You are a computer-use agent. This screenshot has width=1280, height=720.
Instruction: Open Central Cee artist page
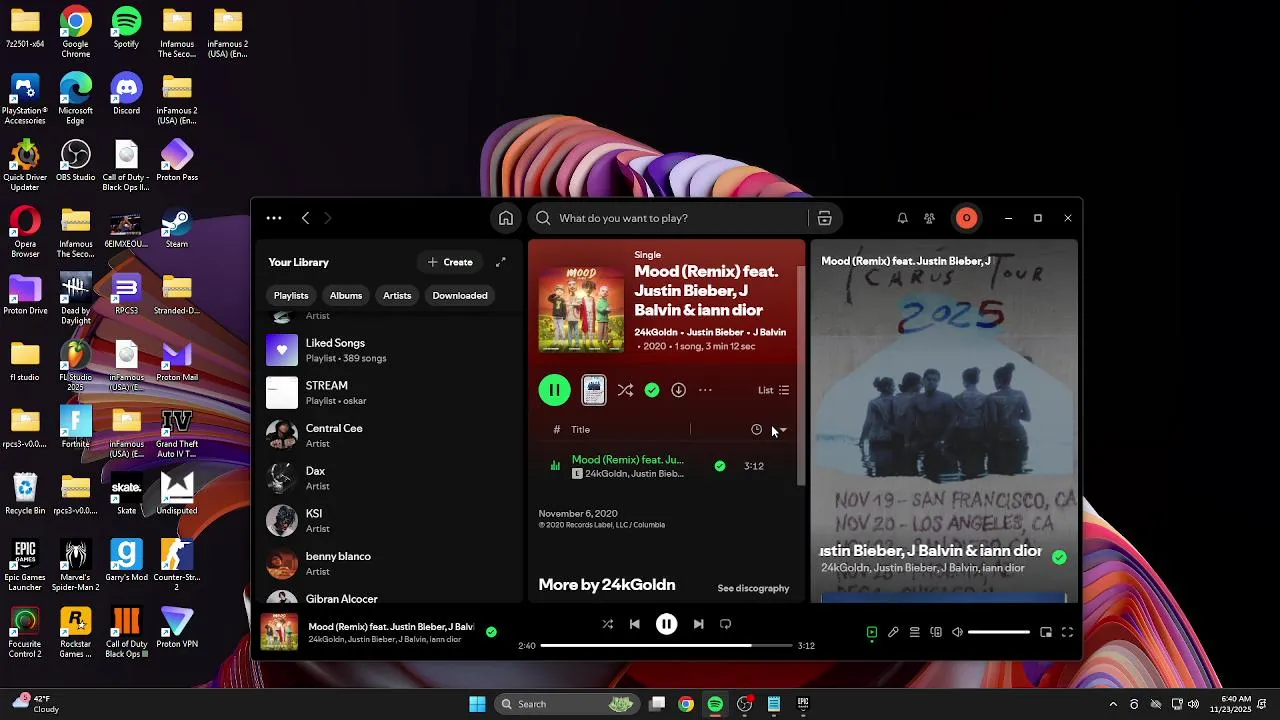pyautogui.click(x=390, y=435)
